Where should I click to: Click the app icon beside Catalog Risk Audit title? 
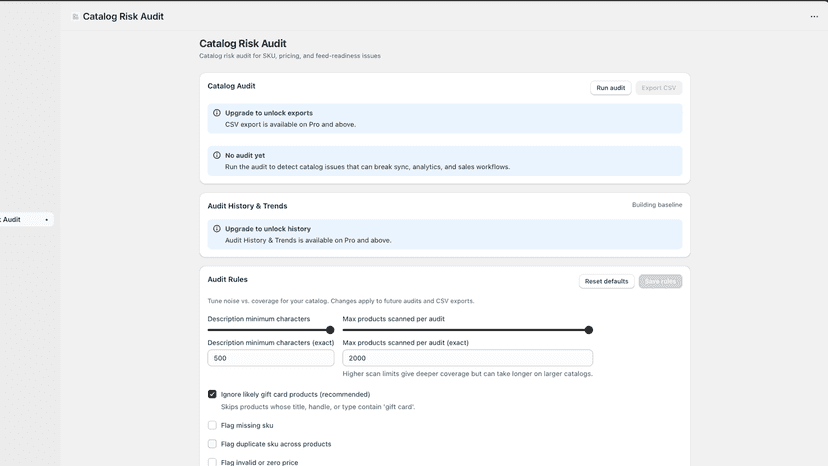pyautogui.click(x=76, y=17)
